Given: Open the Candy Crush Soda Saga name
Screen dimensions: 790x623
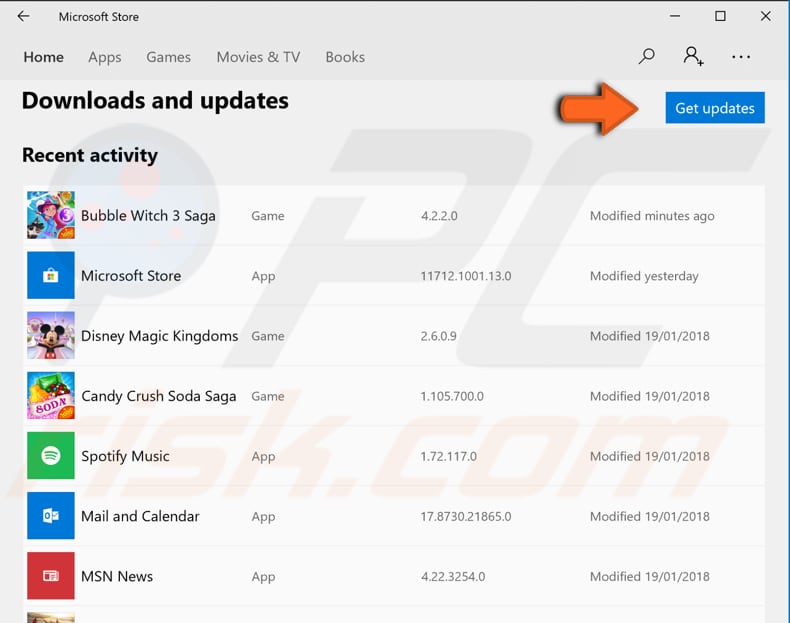Looking at the screenshot, I should point(159,396).
